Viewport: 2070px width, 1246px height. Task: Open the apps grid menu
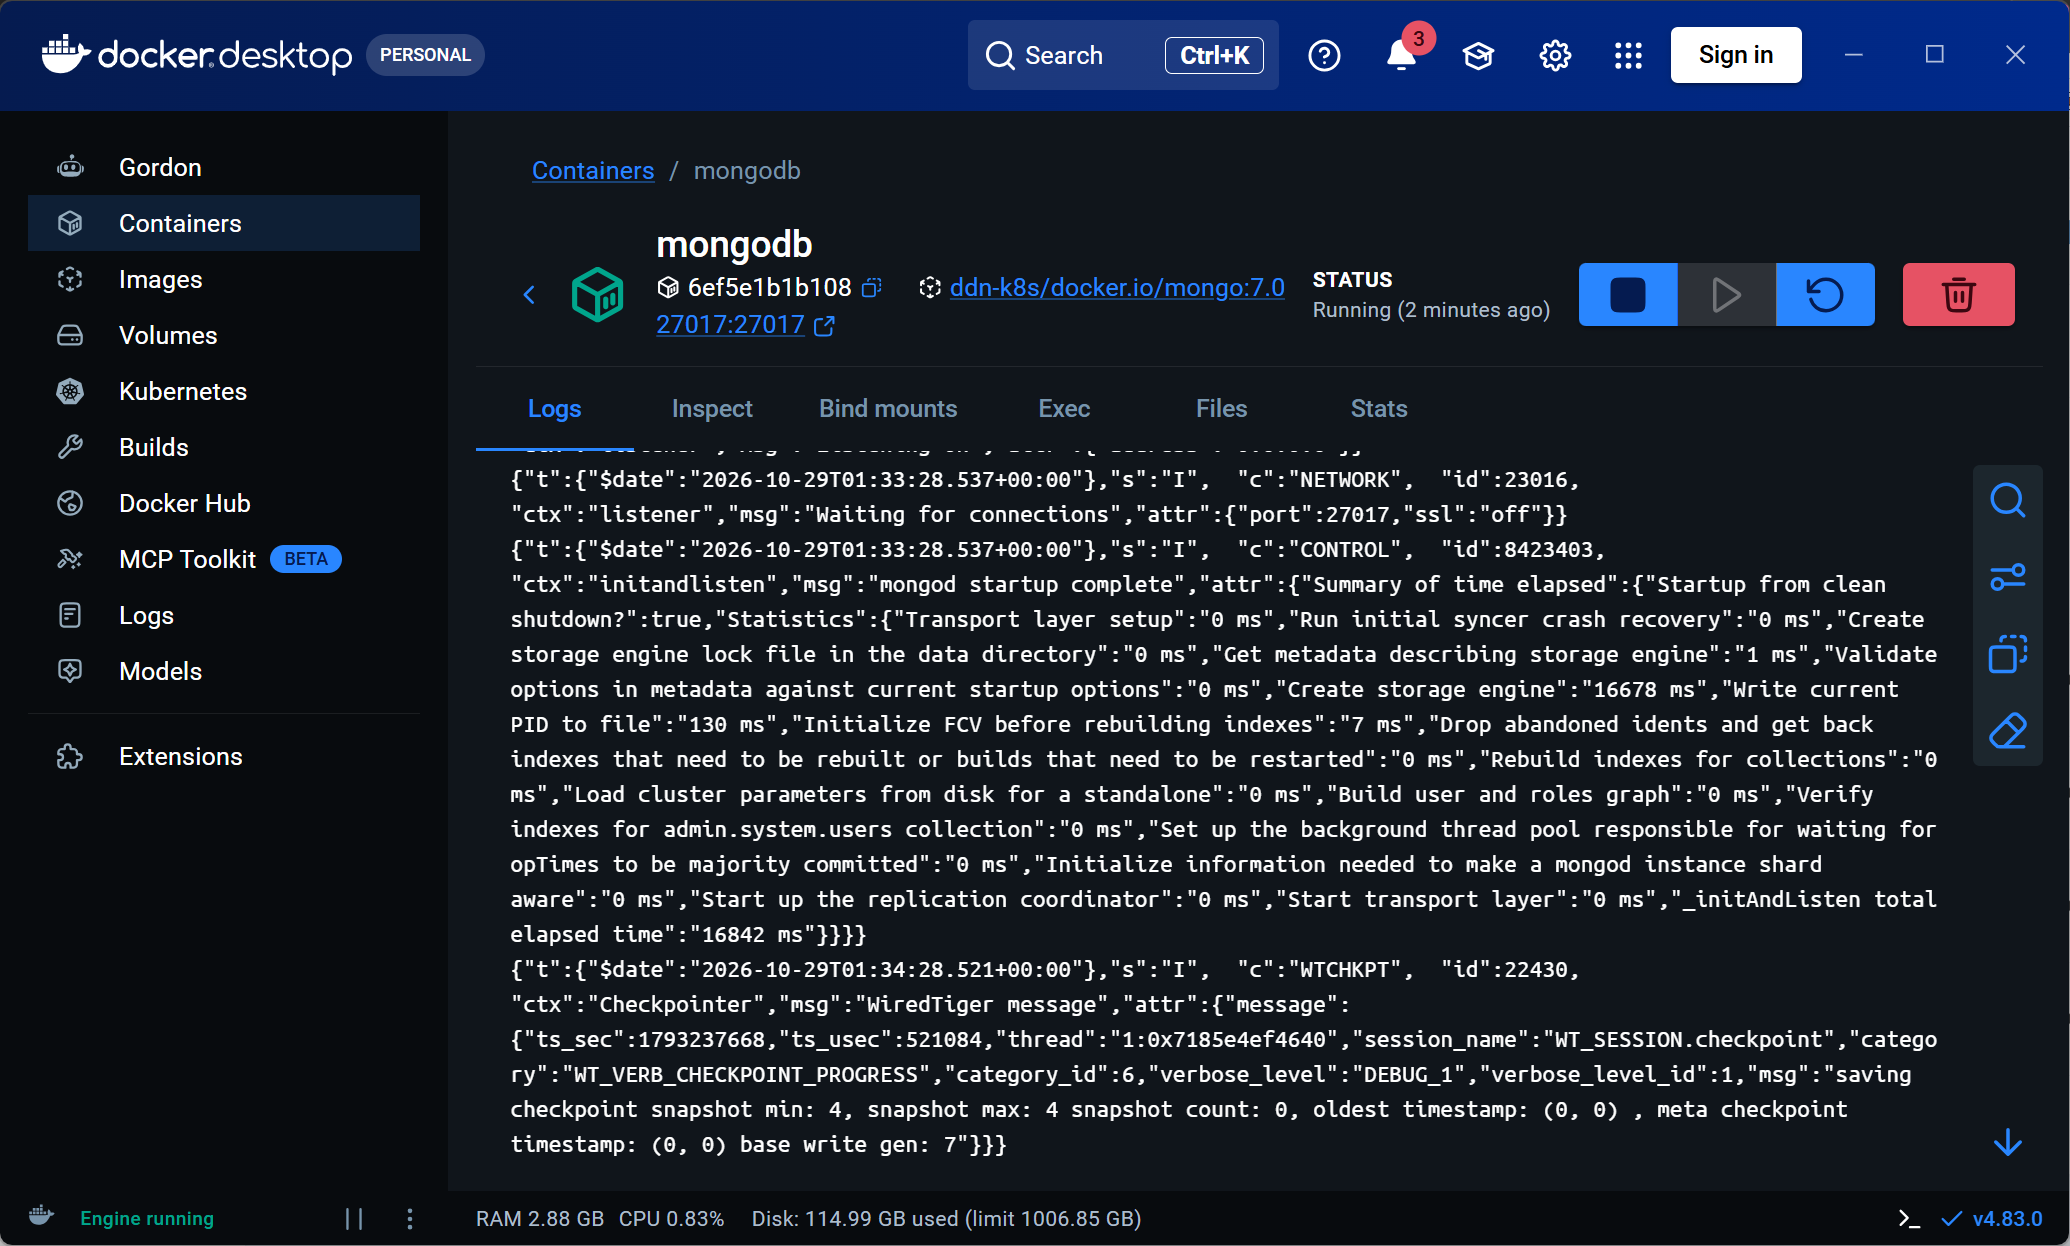pyautogui.click(x=1628, y=55)
